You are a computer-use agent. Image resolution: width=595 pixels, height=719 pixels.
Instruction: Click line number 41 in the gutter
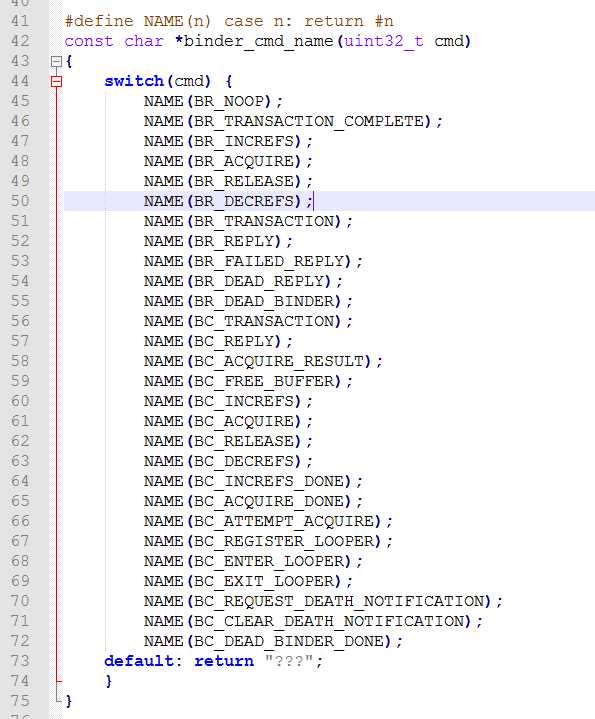pyautogui.click(x=20, y=21)
